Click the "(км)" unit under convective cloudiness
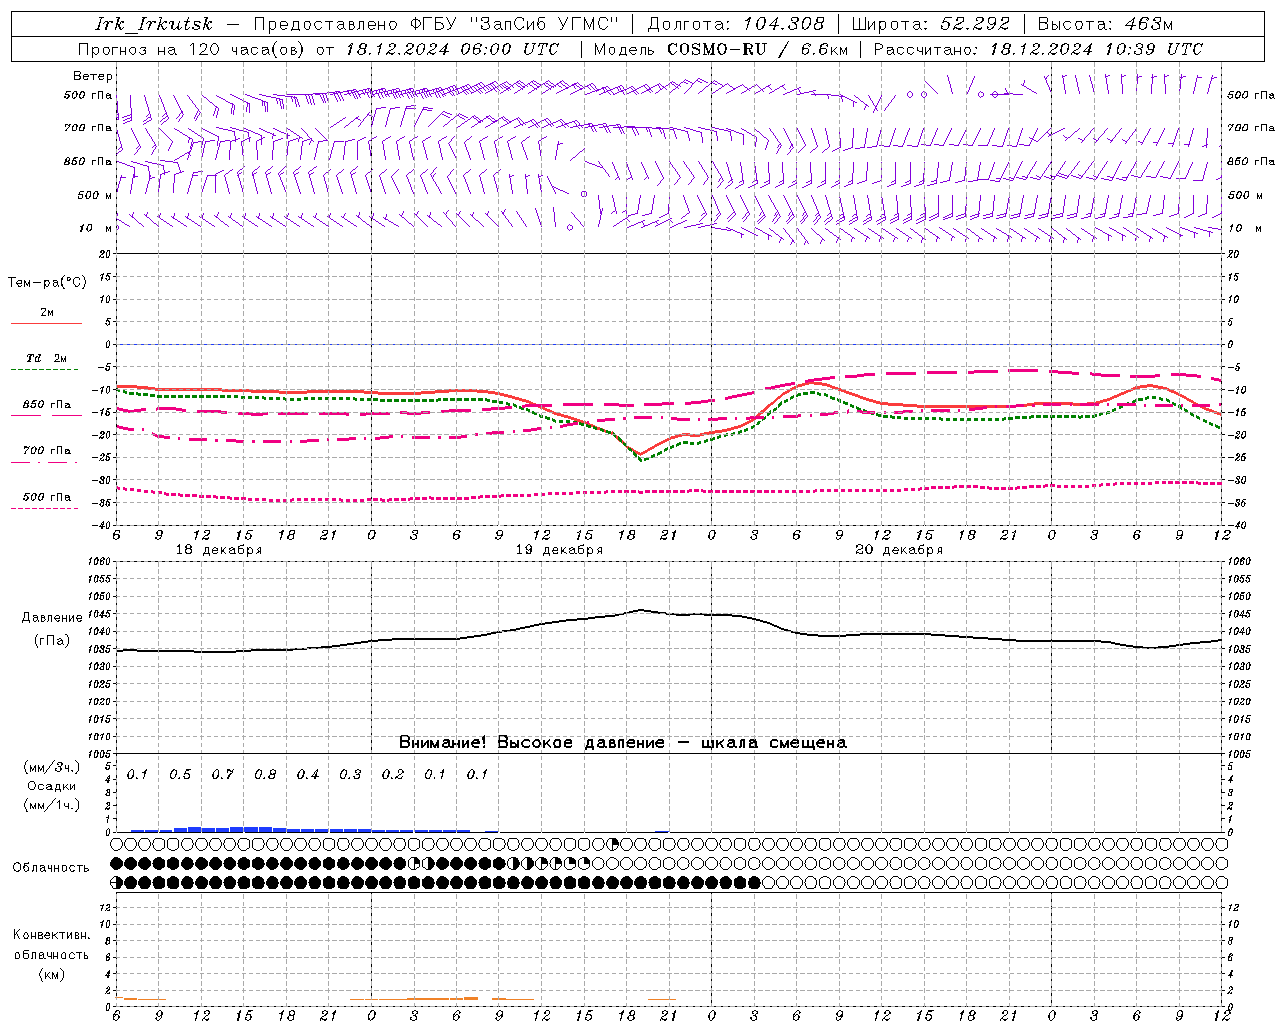Screen dimensions: 1280x1024 tap(51, 974)
